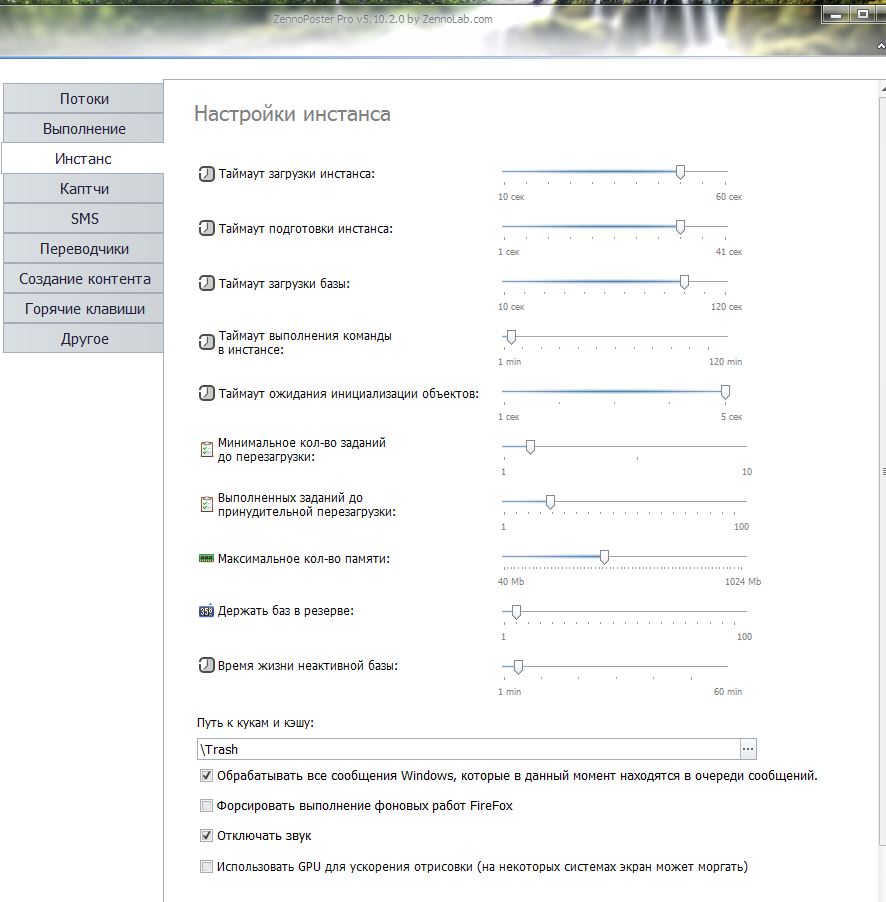
Task: Click the 60 min label under inactive base slider
Action: click(728, 691)
